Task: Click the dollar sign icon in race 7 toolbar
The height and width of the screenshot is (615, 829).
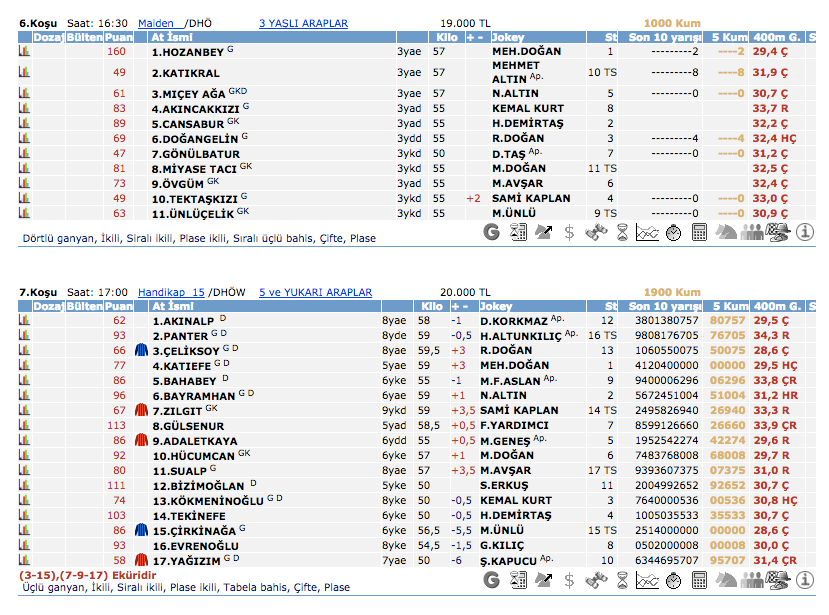Action: [569, 581]
